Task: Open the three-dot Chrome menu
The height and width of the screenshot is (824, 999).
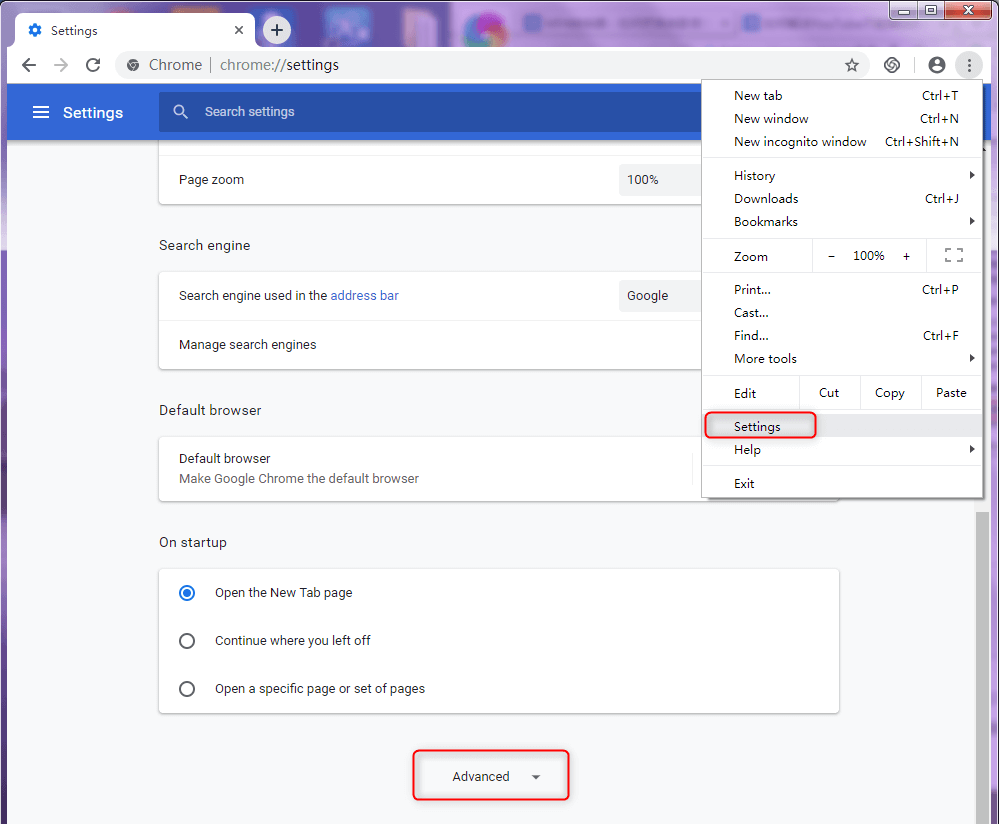Action: 969,65
